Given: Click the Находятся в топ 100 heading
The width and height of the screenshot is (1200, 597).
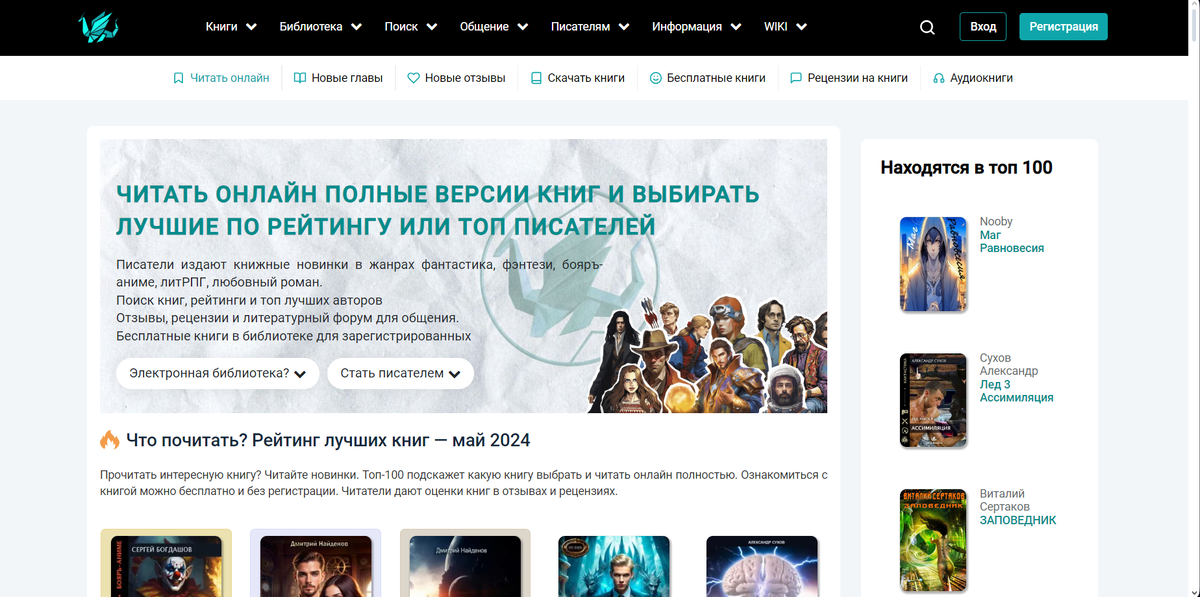Looking at the screenshot, I should (x=966, y=168).
